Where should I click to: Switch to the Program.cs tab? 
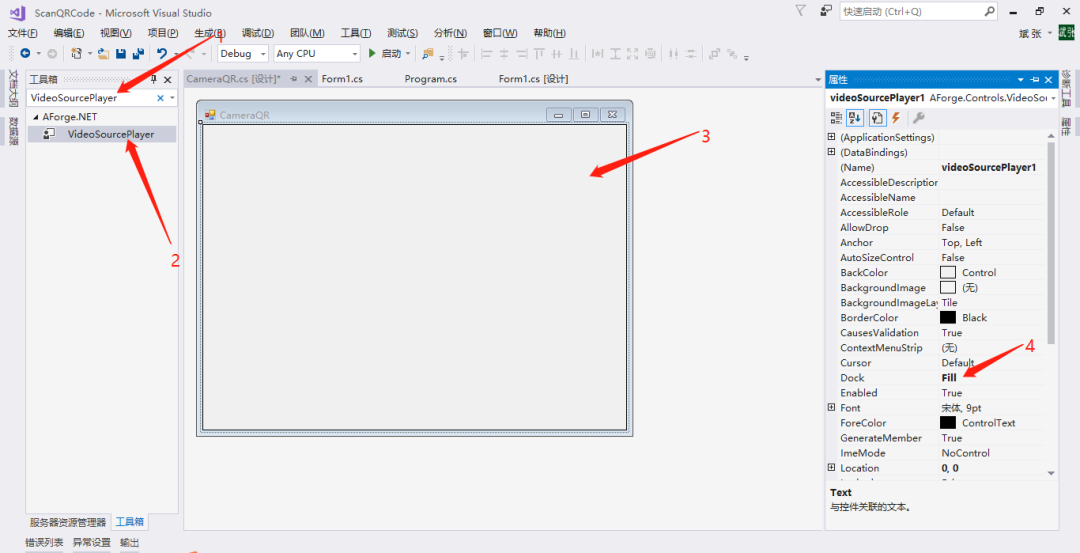pyautogui.click(x=430, y=79)
